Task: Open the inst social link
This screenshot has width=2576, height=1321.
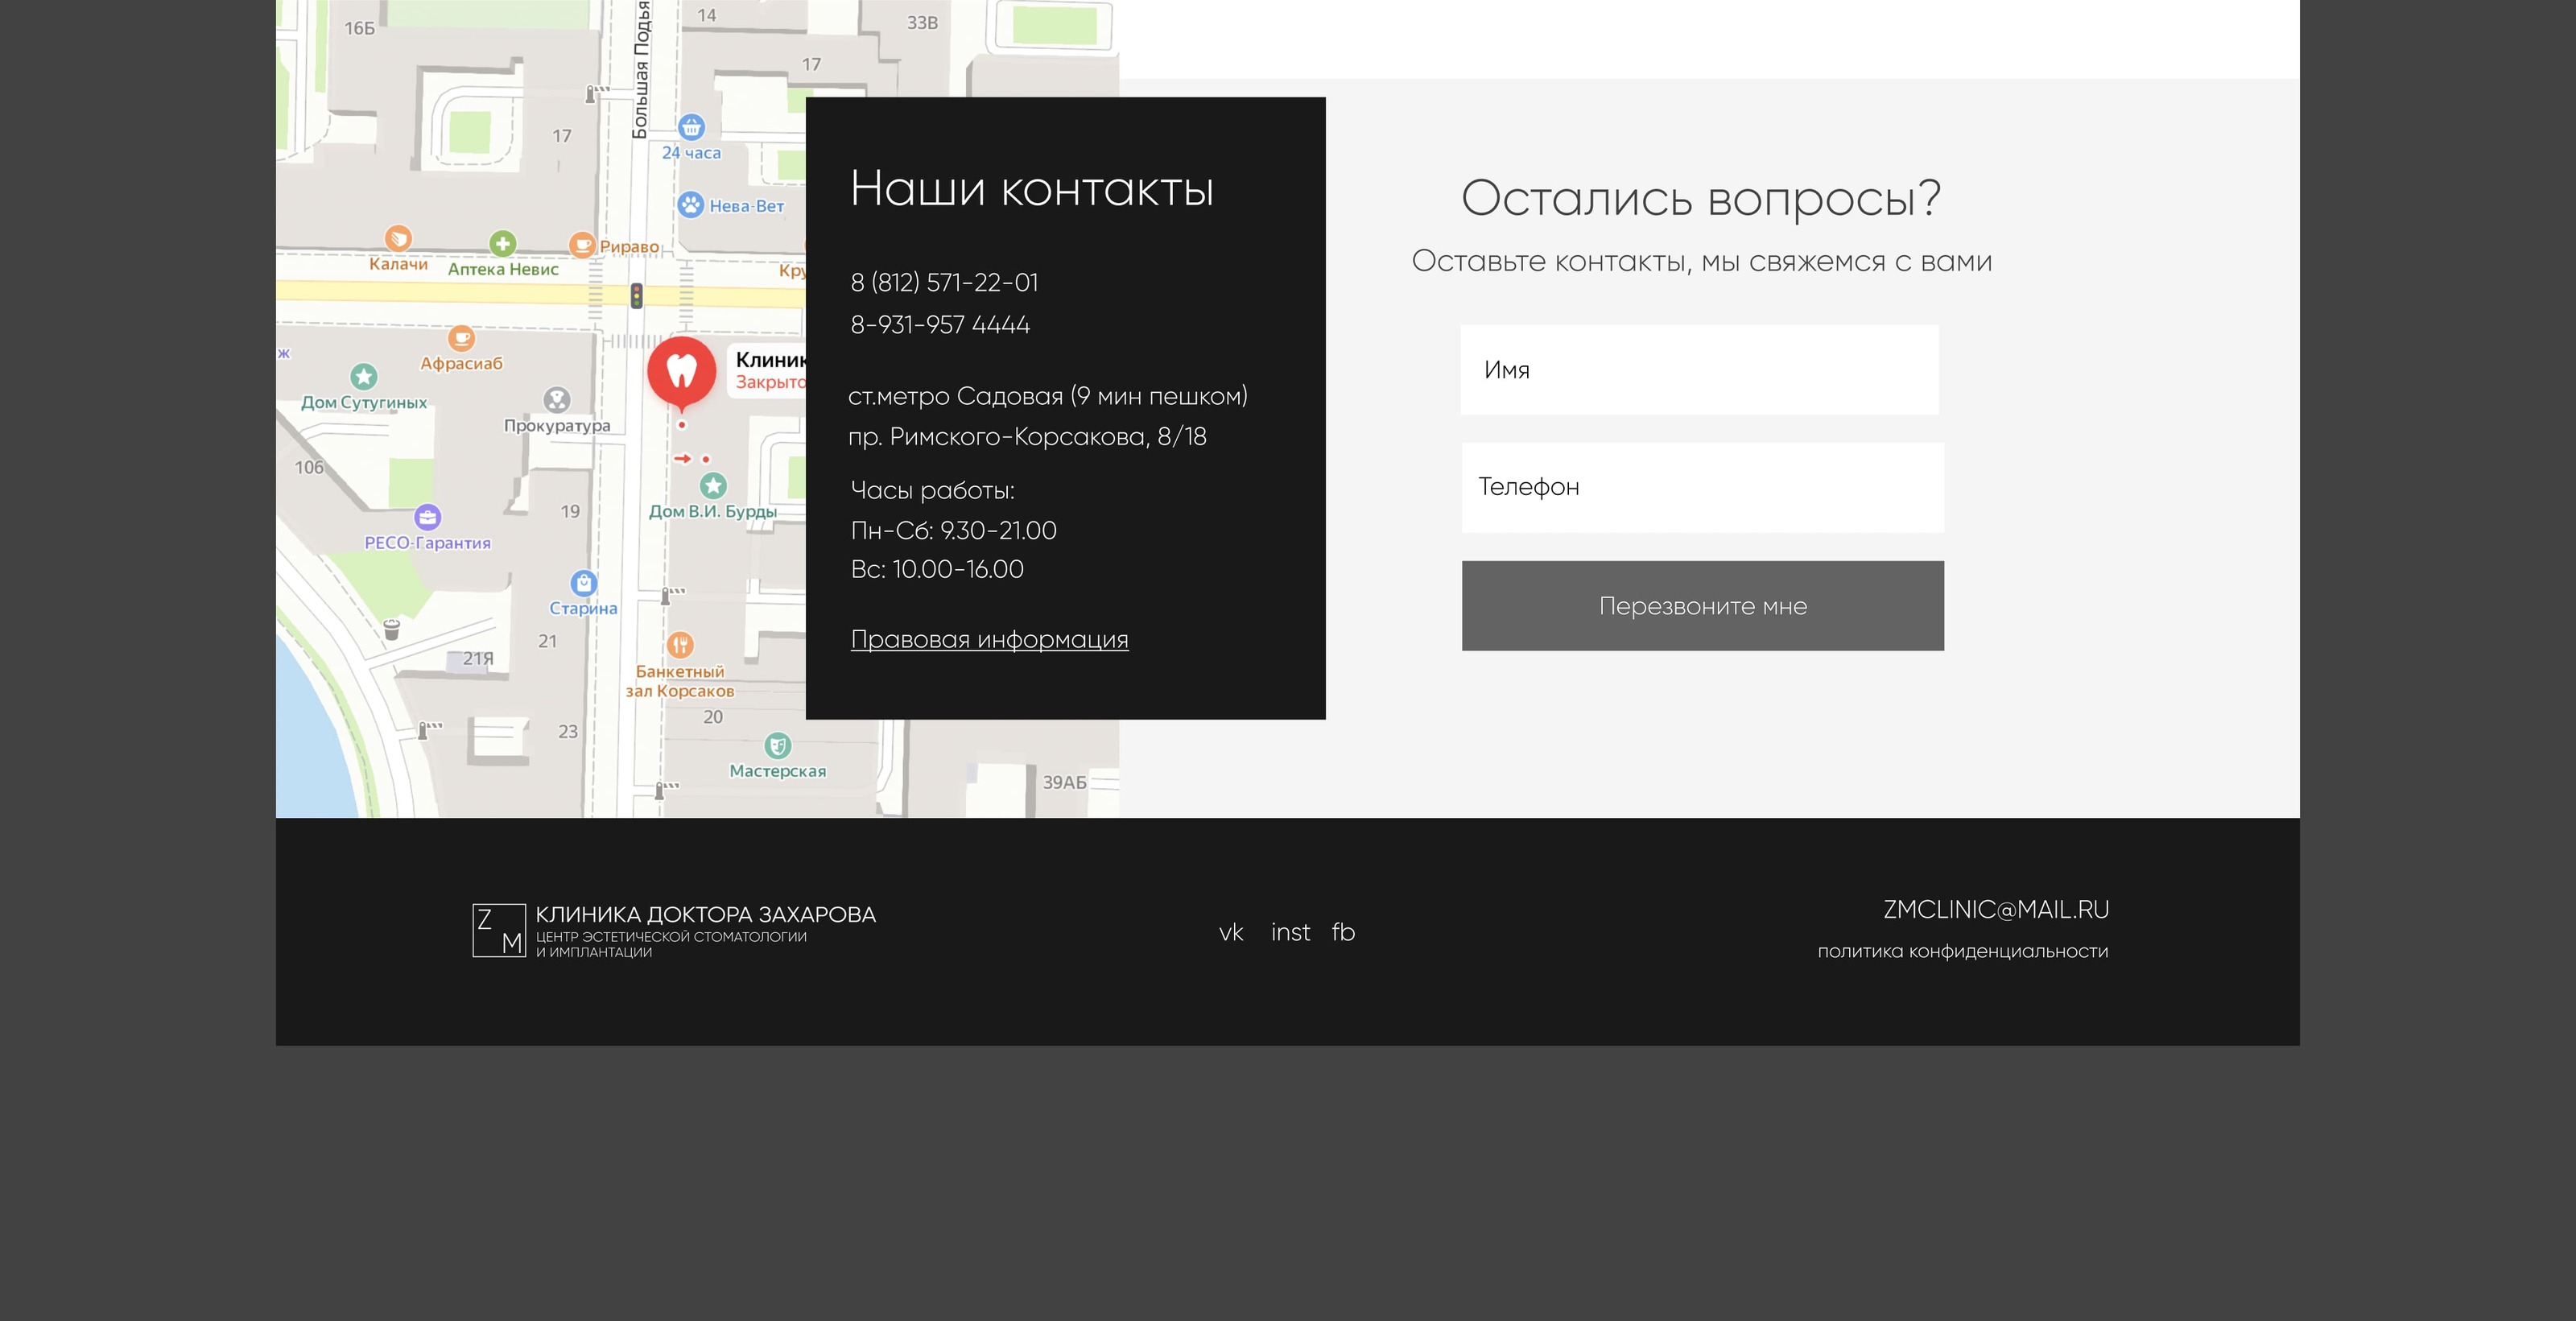Action: (x=1290, y=932)
